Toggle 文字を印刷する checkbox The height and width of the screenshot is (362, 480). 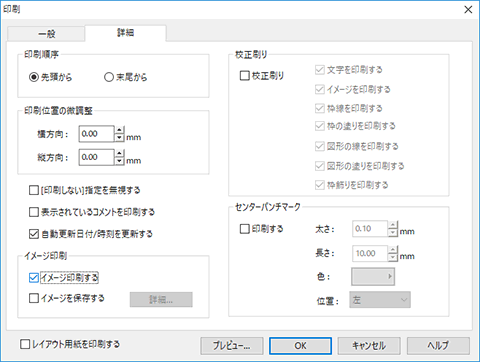(x=320, y=70)
